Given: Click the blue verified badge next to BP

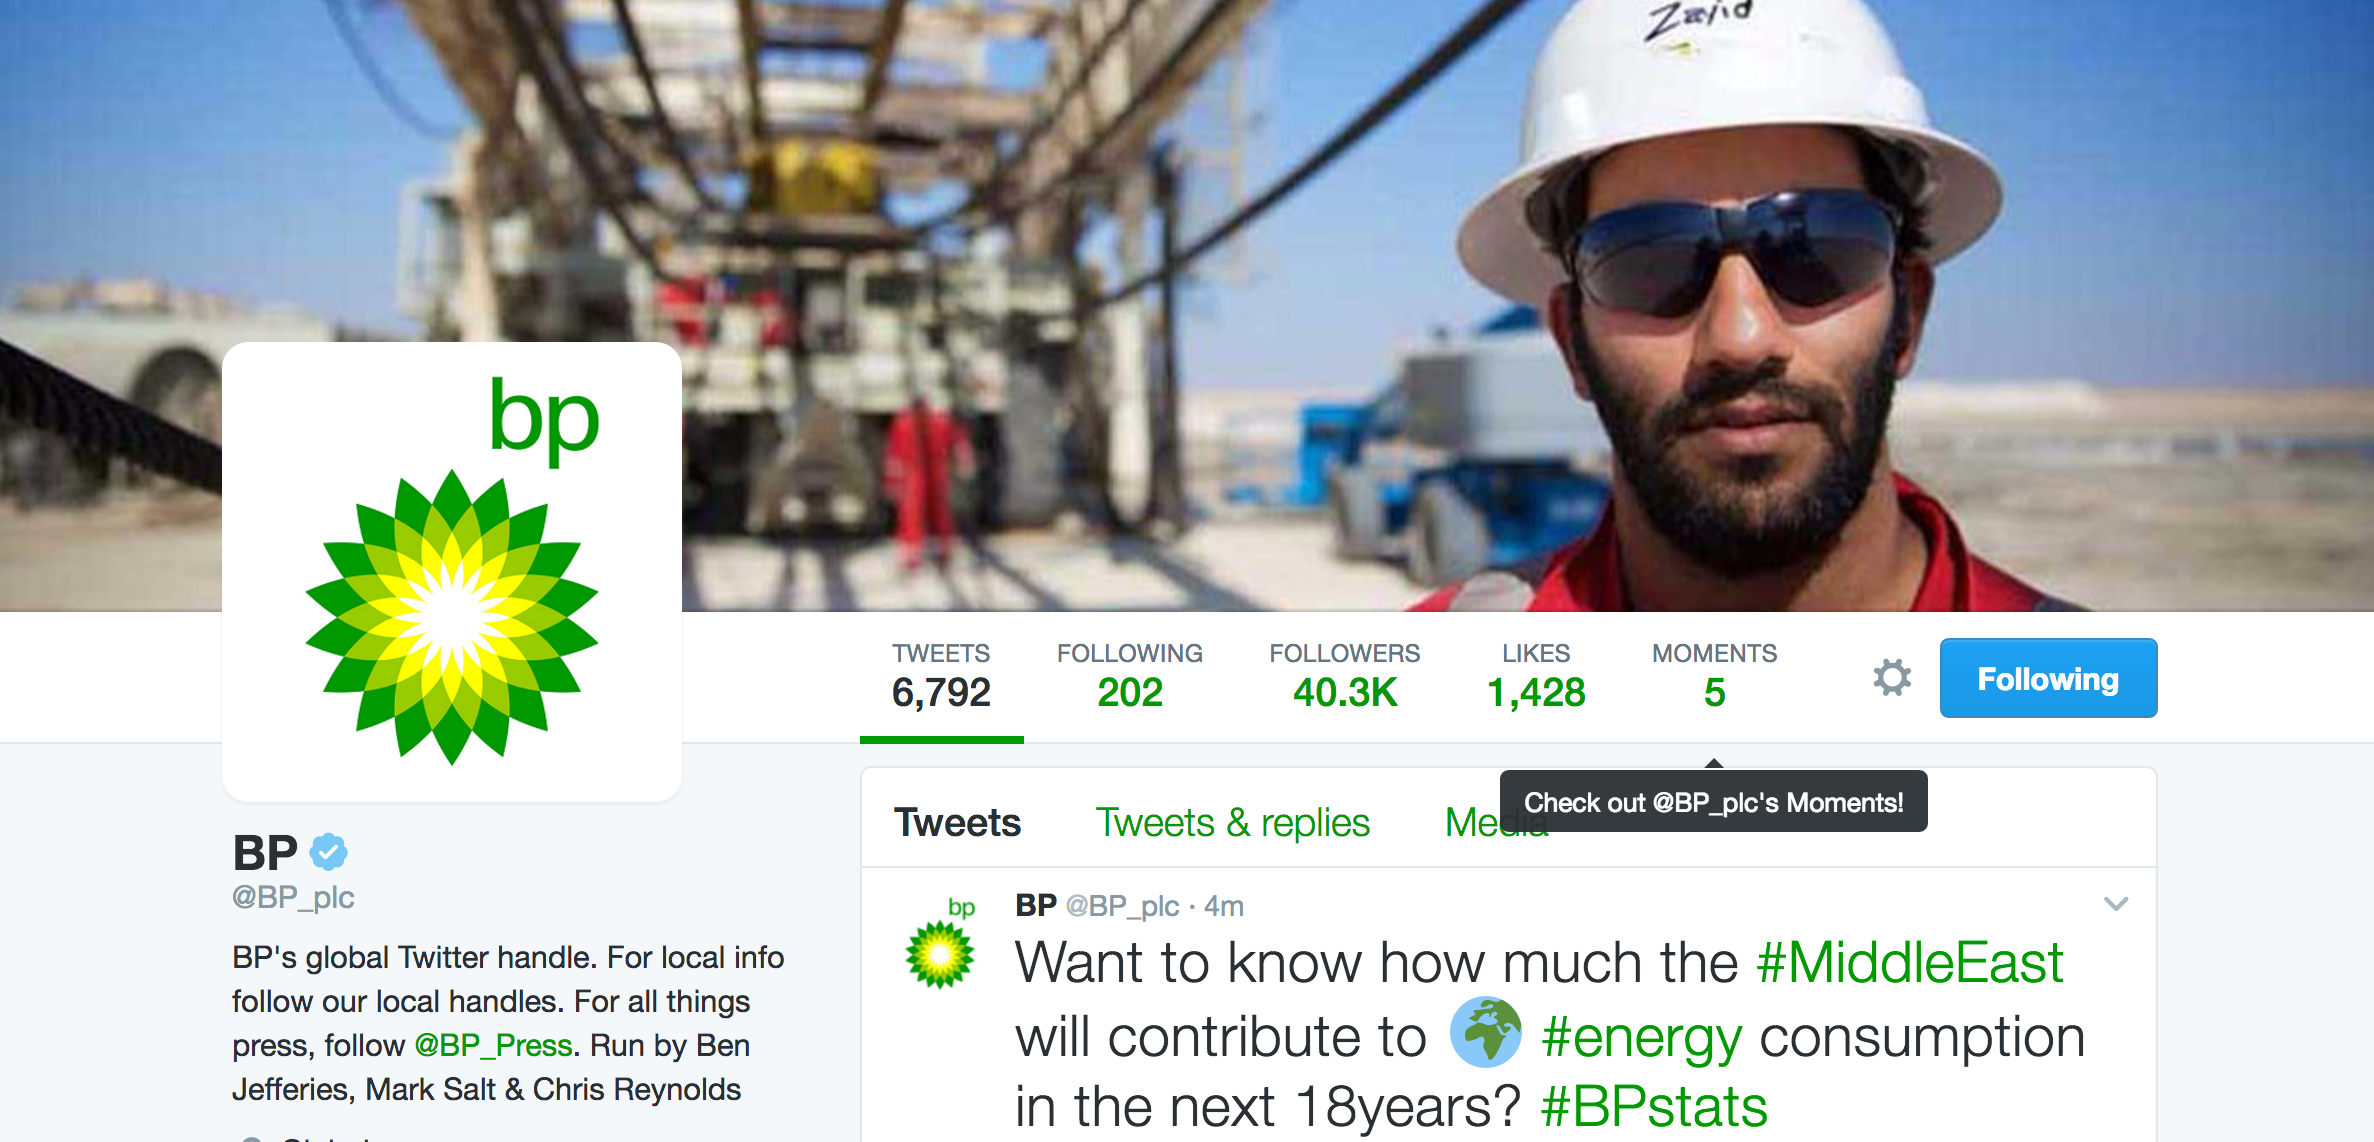Looking at the screenshot, I should (328, 852).
